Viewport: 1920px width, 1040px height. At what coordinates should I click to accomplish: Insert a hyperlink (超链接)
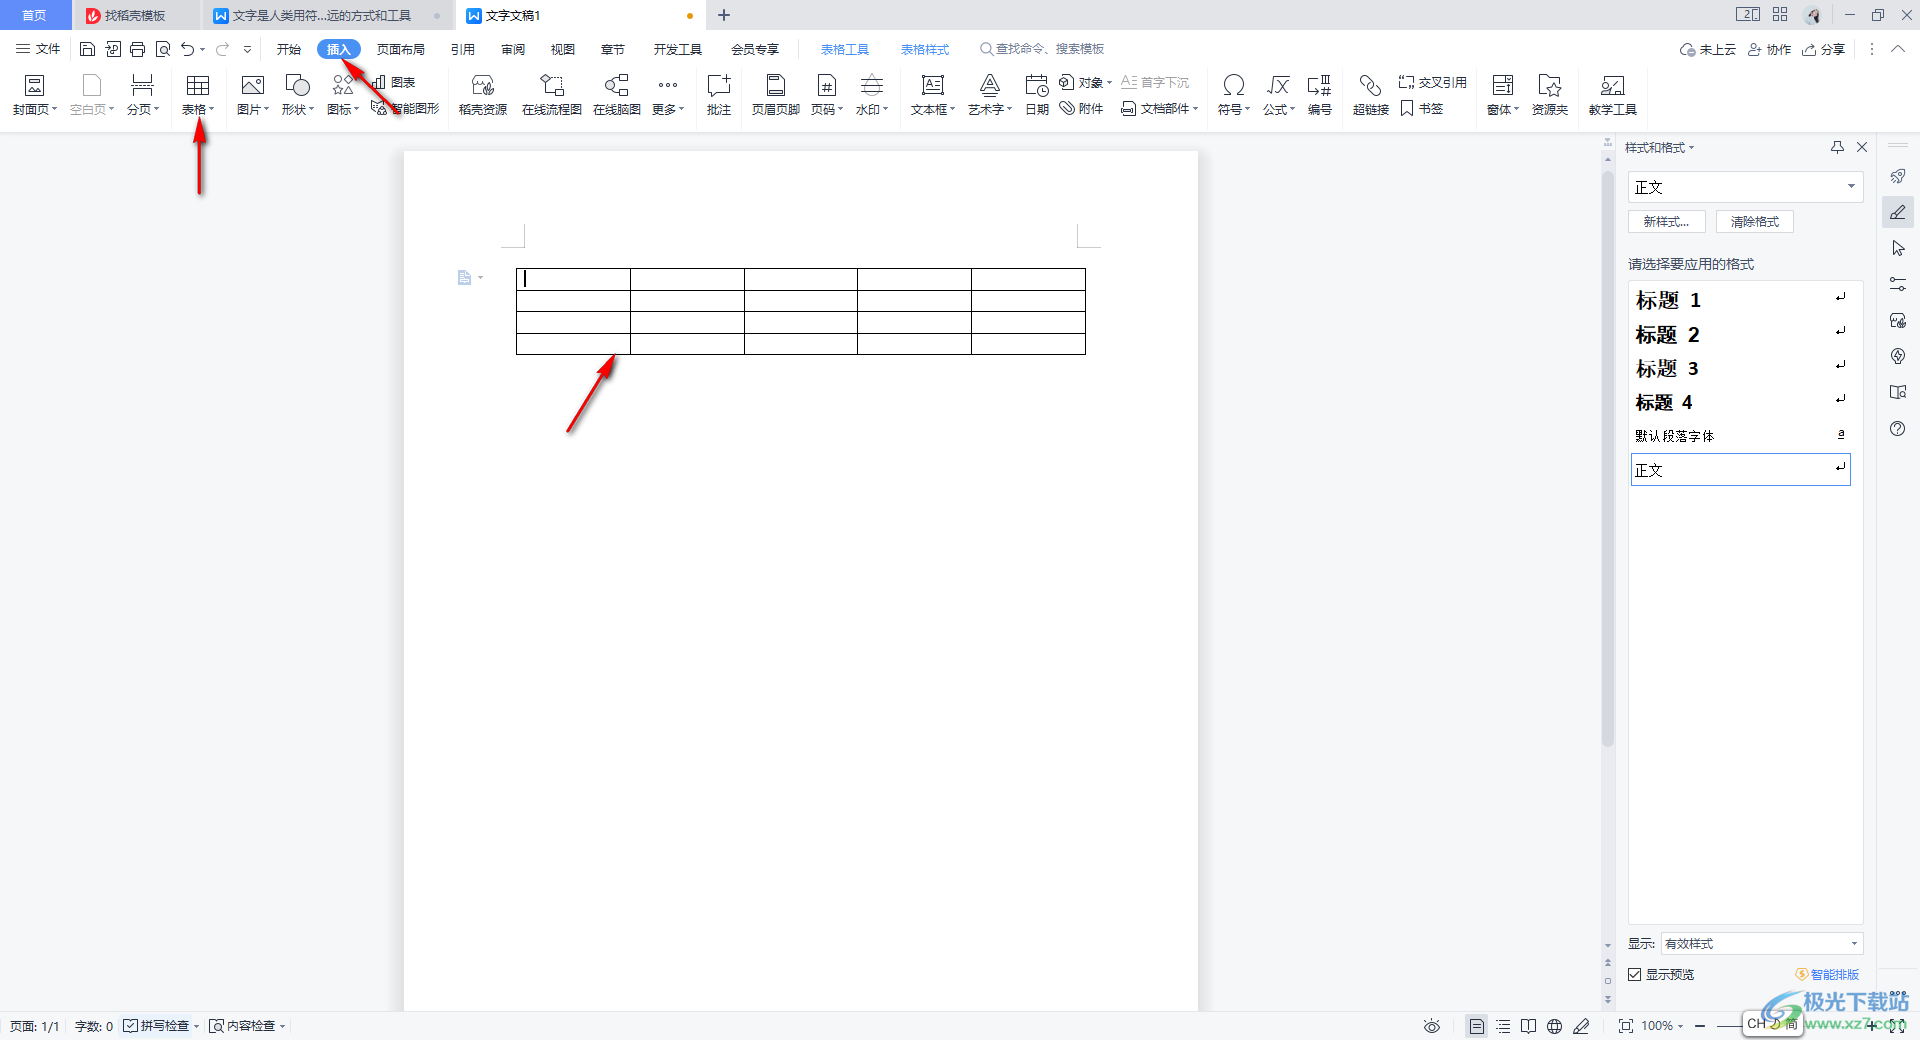pos(1371,95)
